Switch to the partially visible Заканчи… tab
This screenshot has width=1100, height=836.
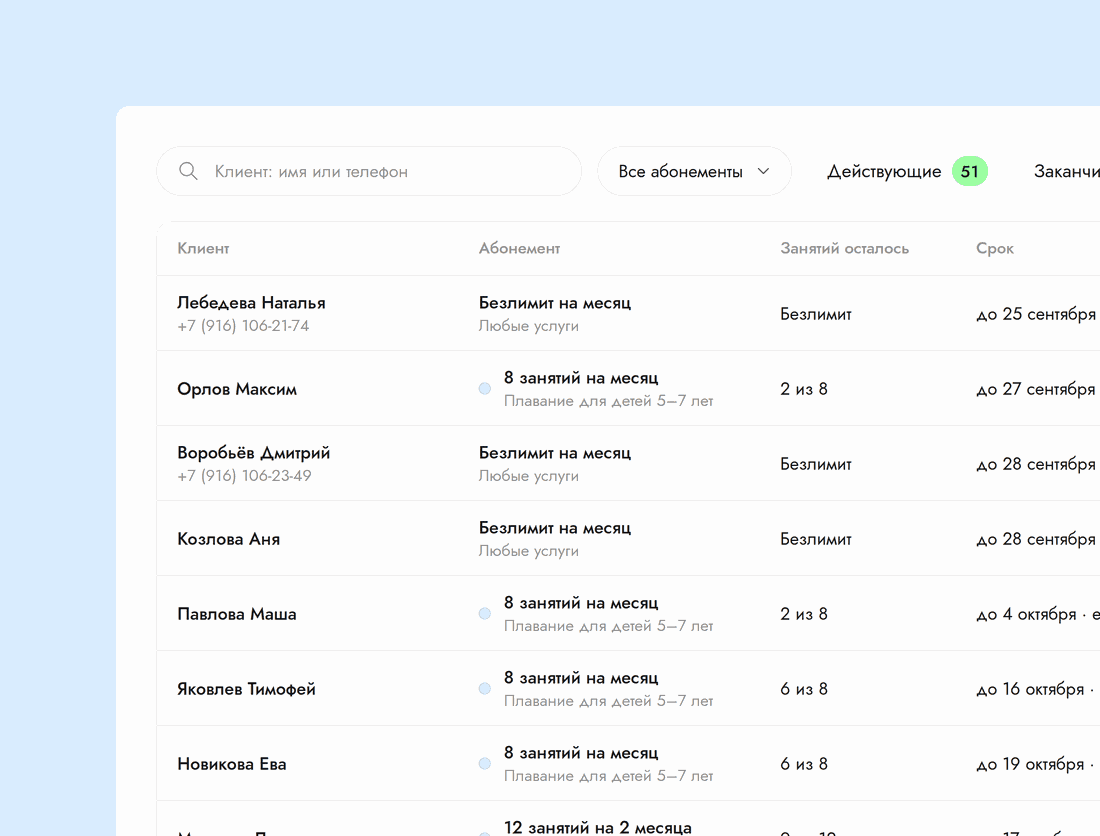click(x=1066, y=171)
